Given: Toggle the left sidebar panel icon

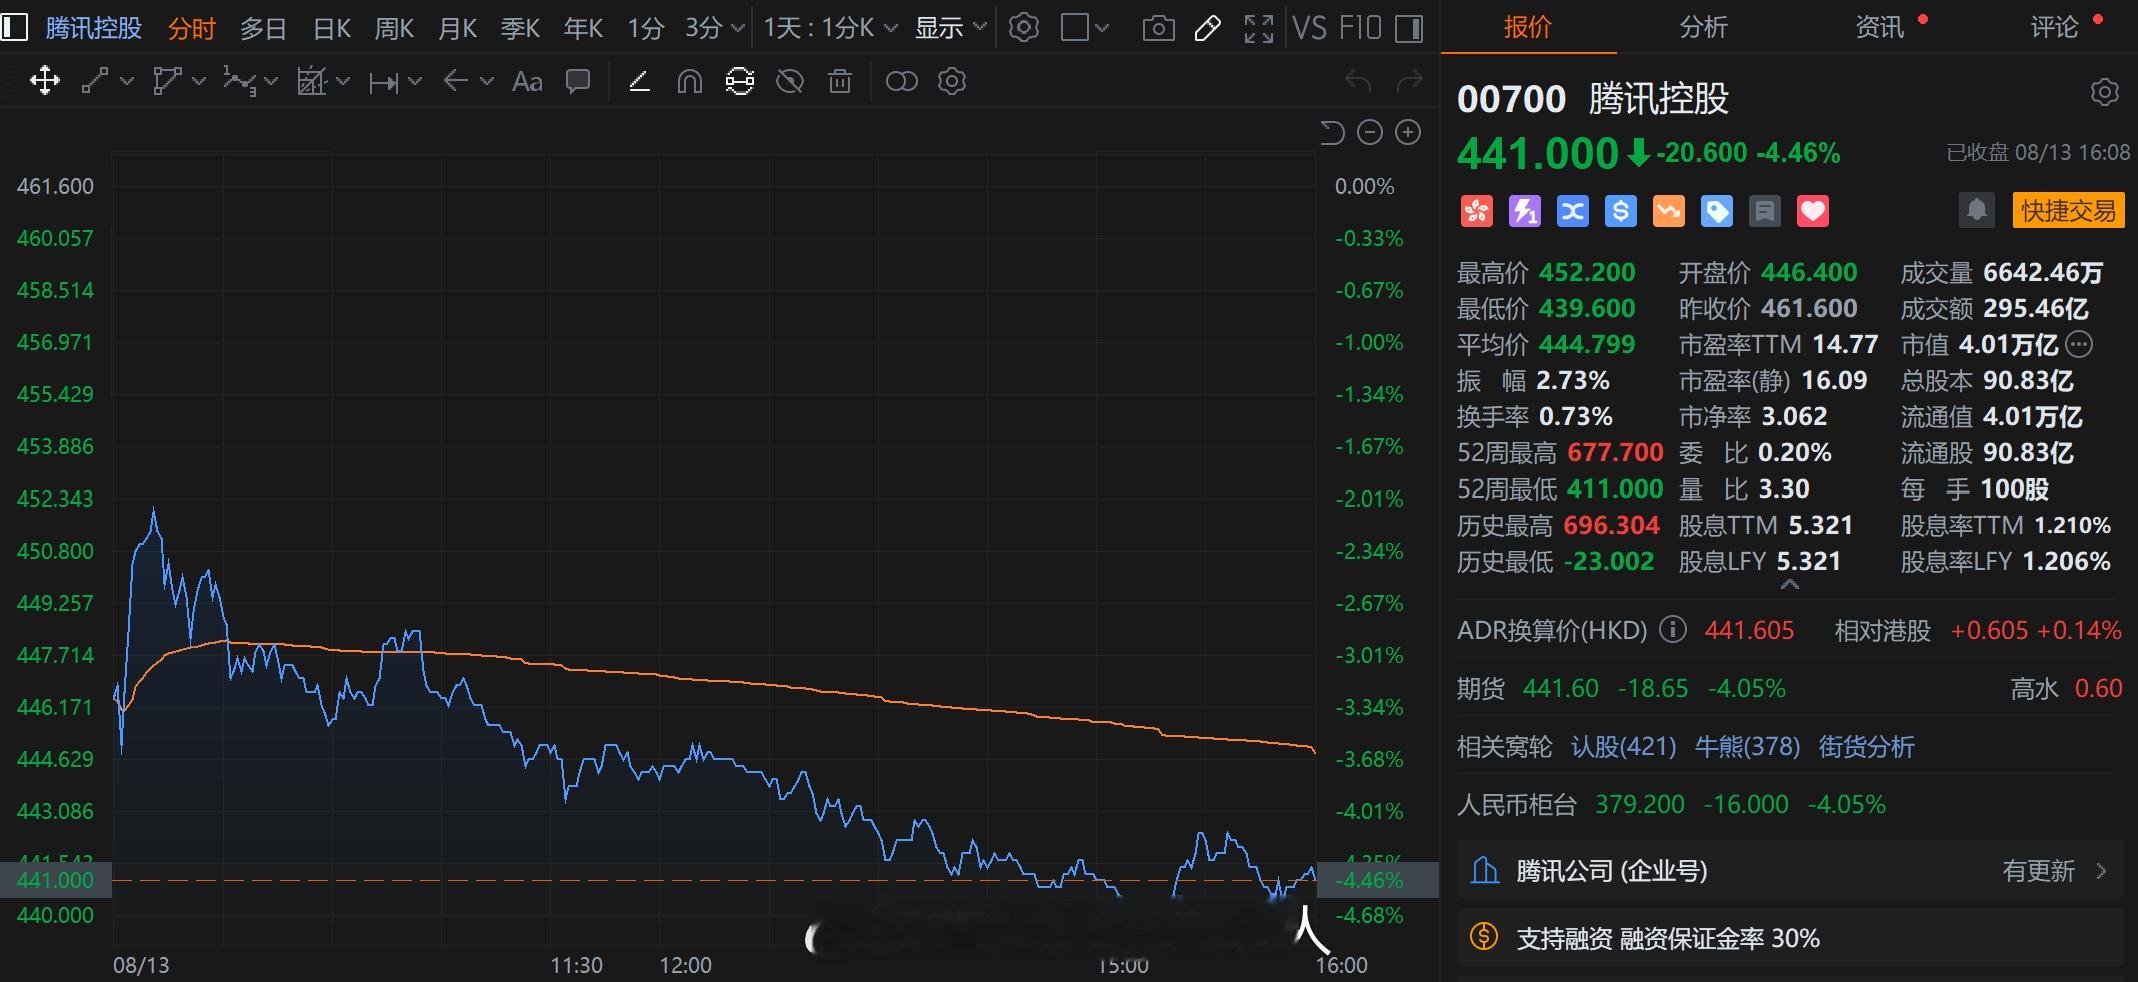Looking at the screenshot, I should (x=14, y=27).
